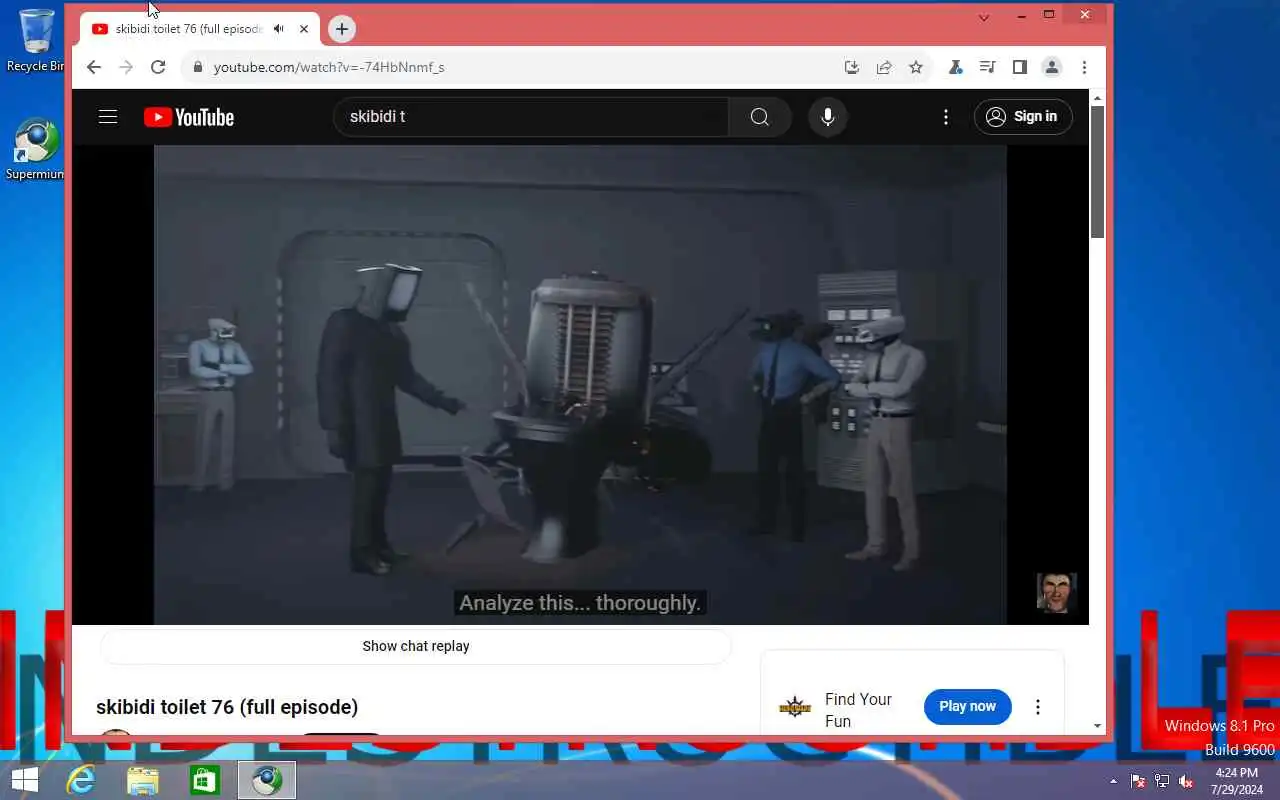Viewport: 1280px width, 800px height.
Task: Go back with browser back arrow
Action: pyautogui.click(x=94, y=67)
